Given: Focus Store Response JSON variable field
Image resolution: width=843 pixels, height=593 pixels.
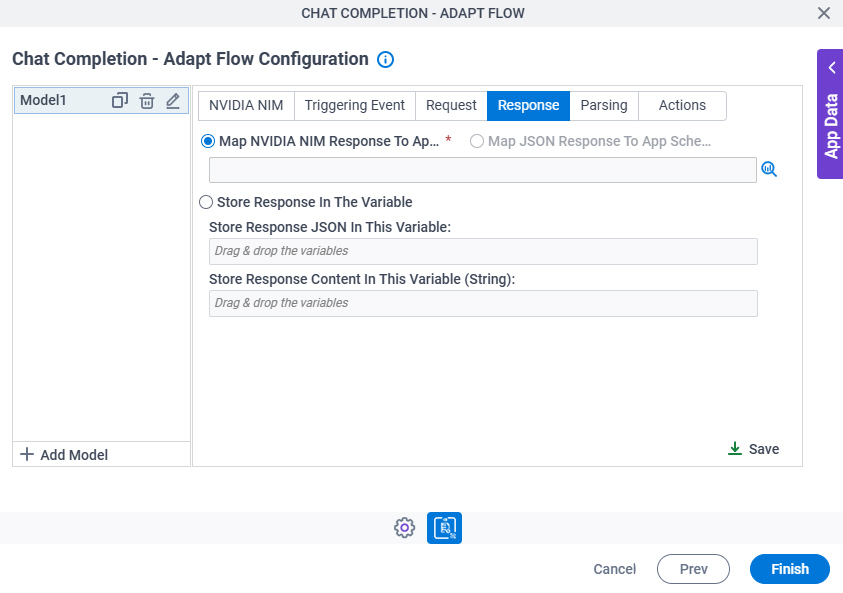Looking at the screenshot, I should pos(483,251).
